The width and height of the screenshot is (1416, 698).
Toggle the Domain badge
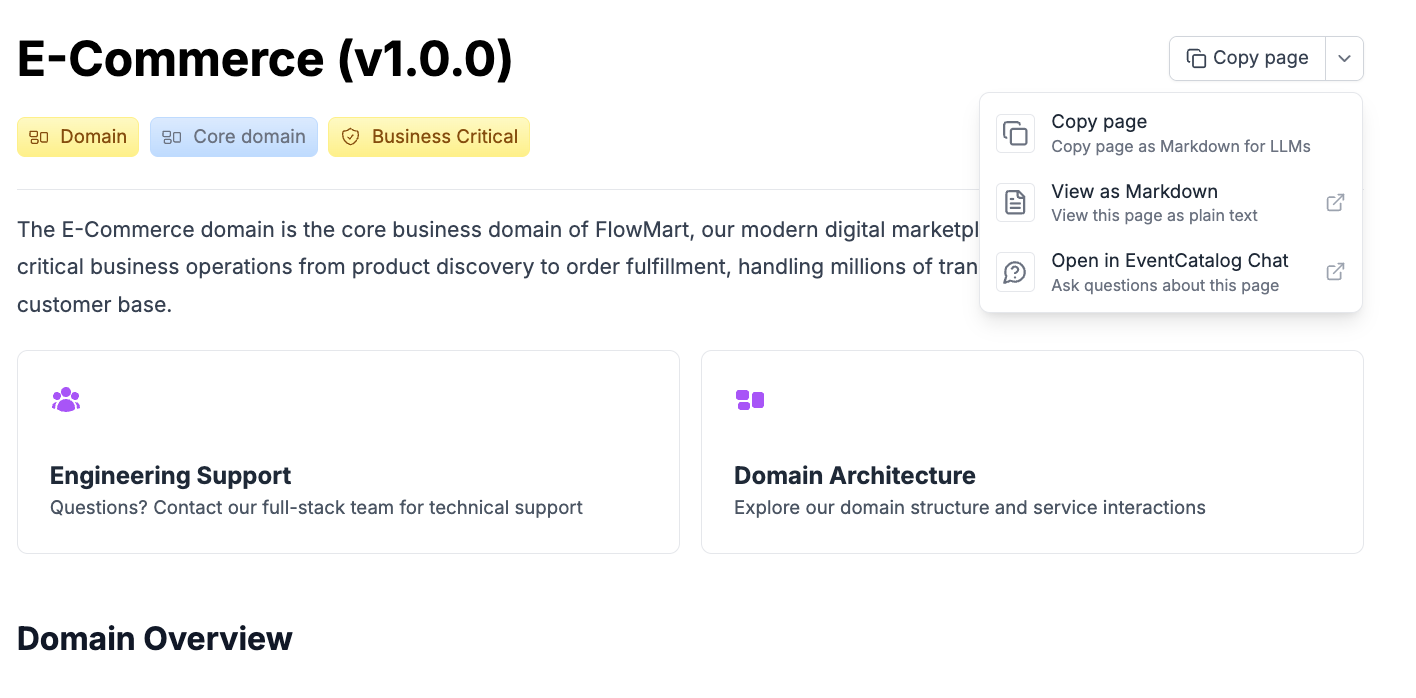pos(78,136)
